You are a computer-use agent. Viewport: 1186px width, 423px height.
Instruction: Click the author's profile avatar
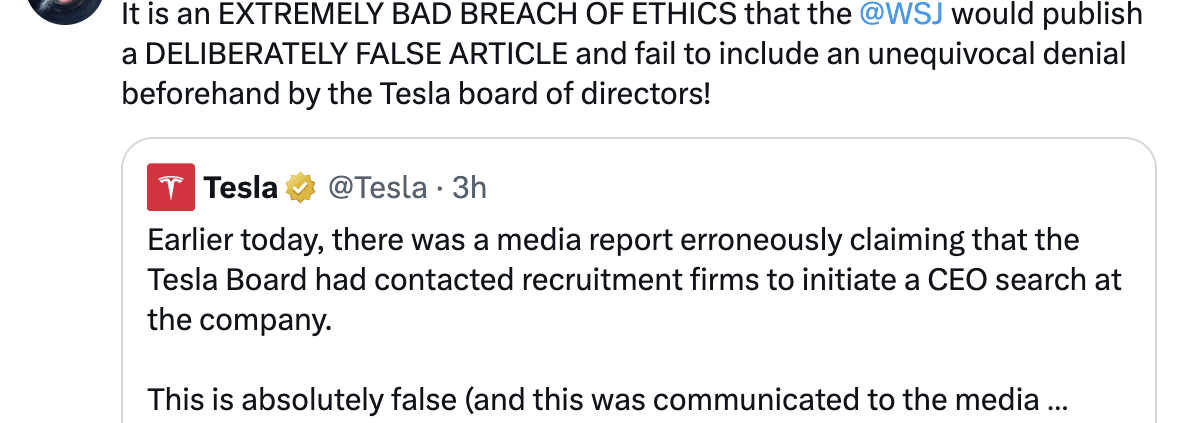pyautogui.click(x=62, y=8)
